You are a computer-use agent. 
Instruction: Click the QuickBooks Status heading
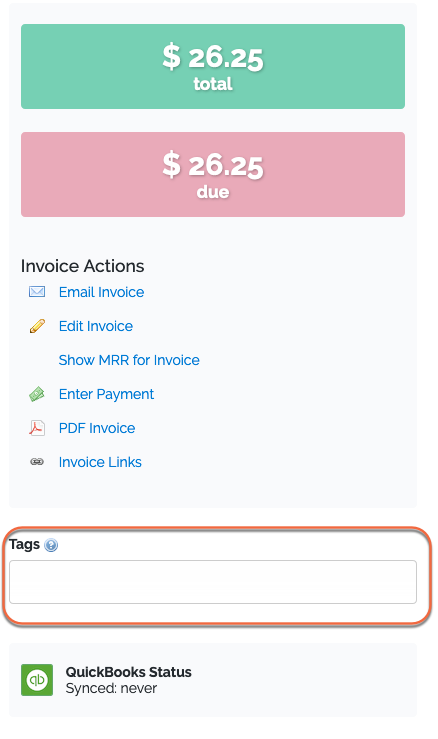tap(129, 672)
